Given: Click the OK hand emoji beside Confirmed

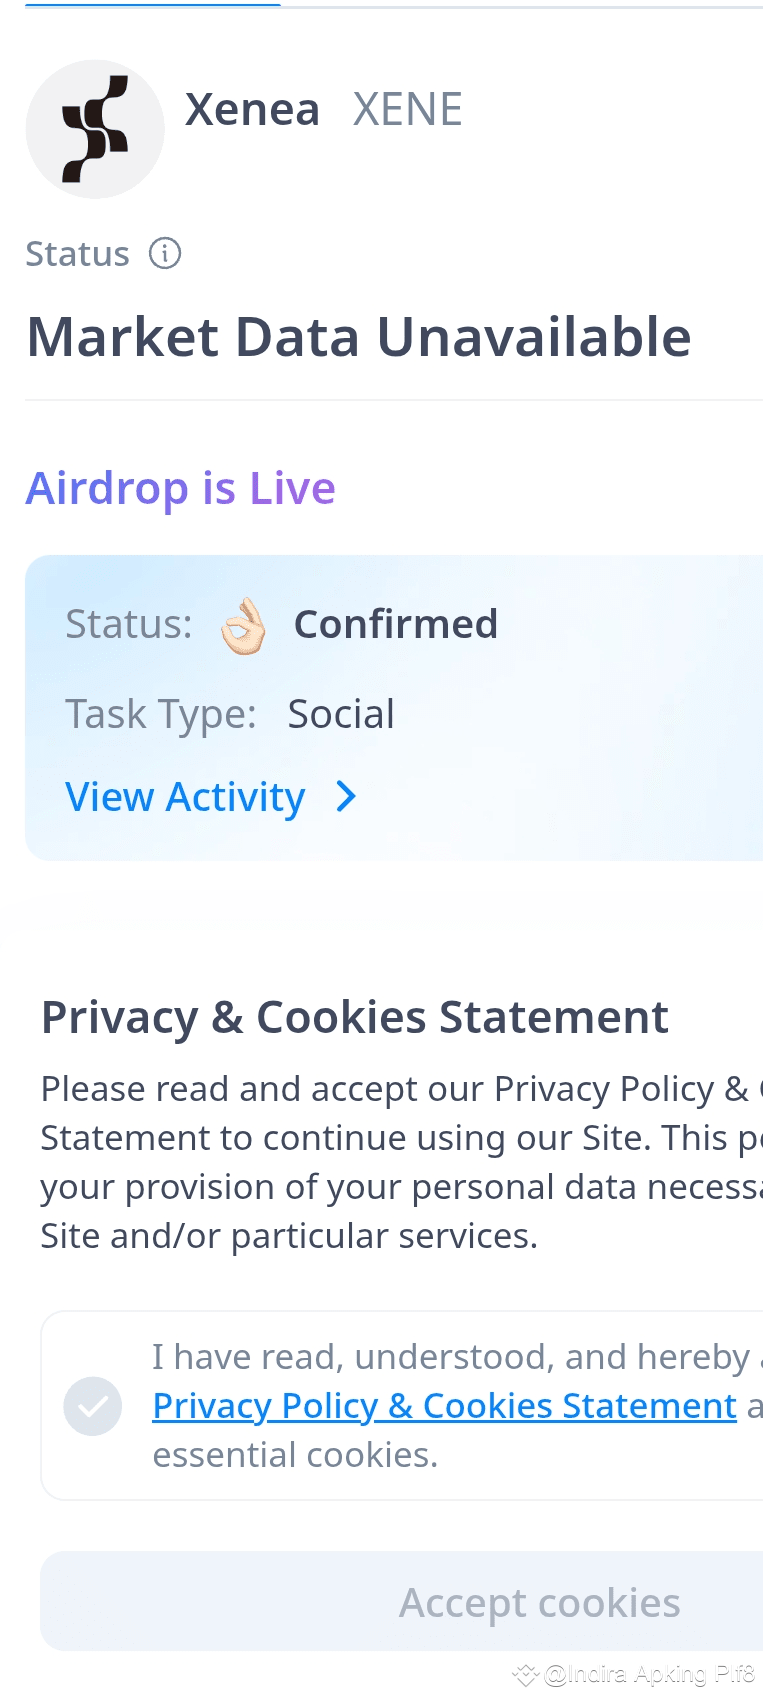Looking at the screenshot, I should click(x=243, y=624).
